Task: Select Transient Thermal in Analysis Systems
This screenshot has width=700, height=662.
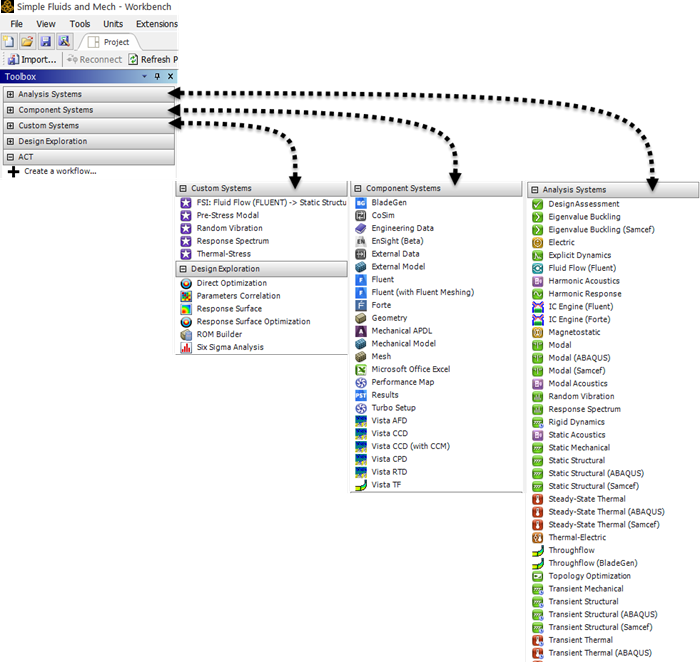Action: point(580,641)
